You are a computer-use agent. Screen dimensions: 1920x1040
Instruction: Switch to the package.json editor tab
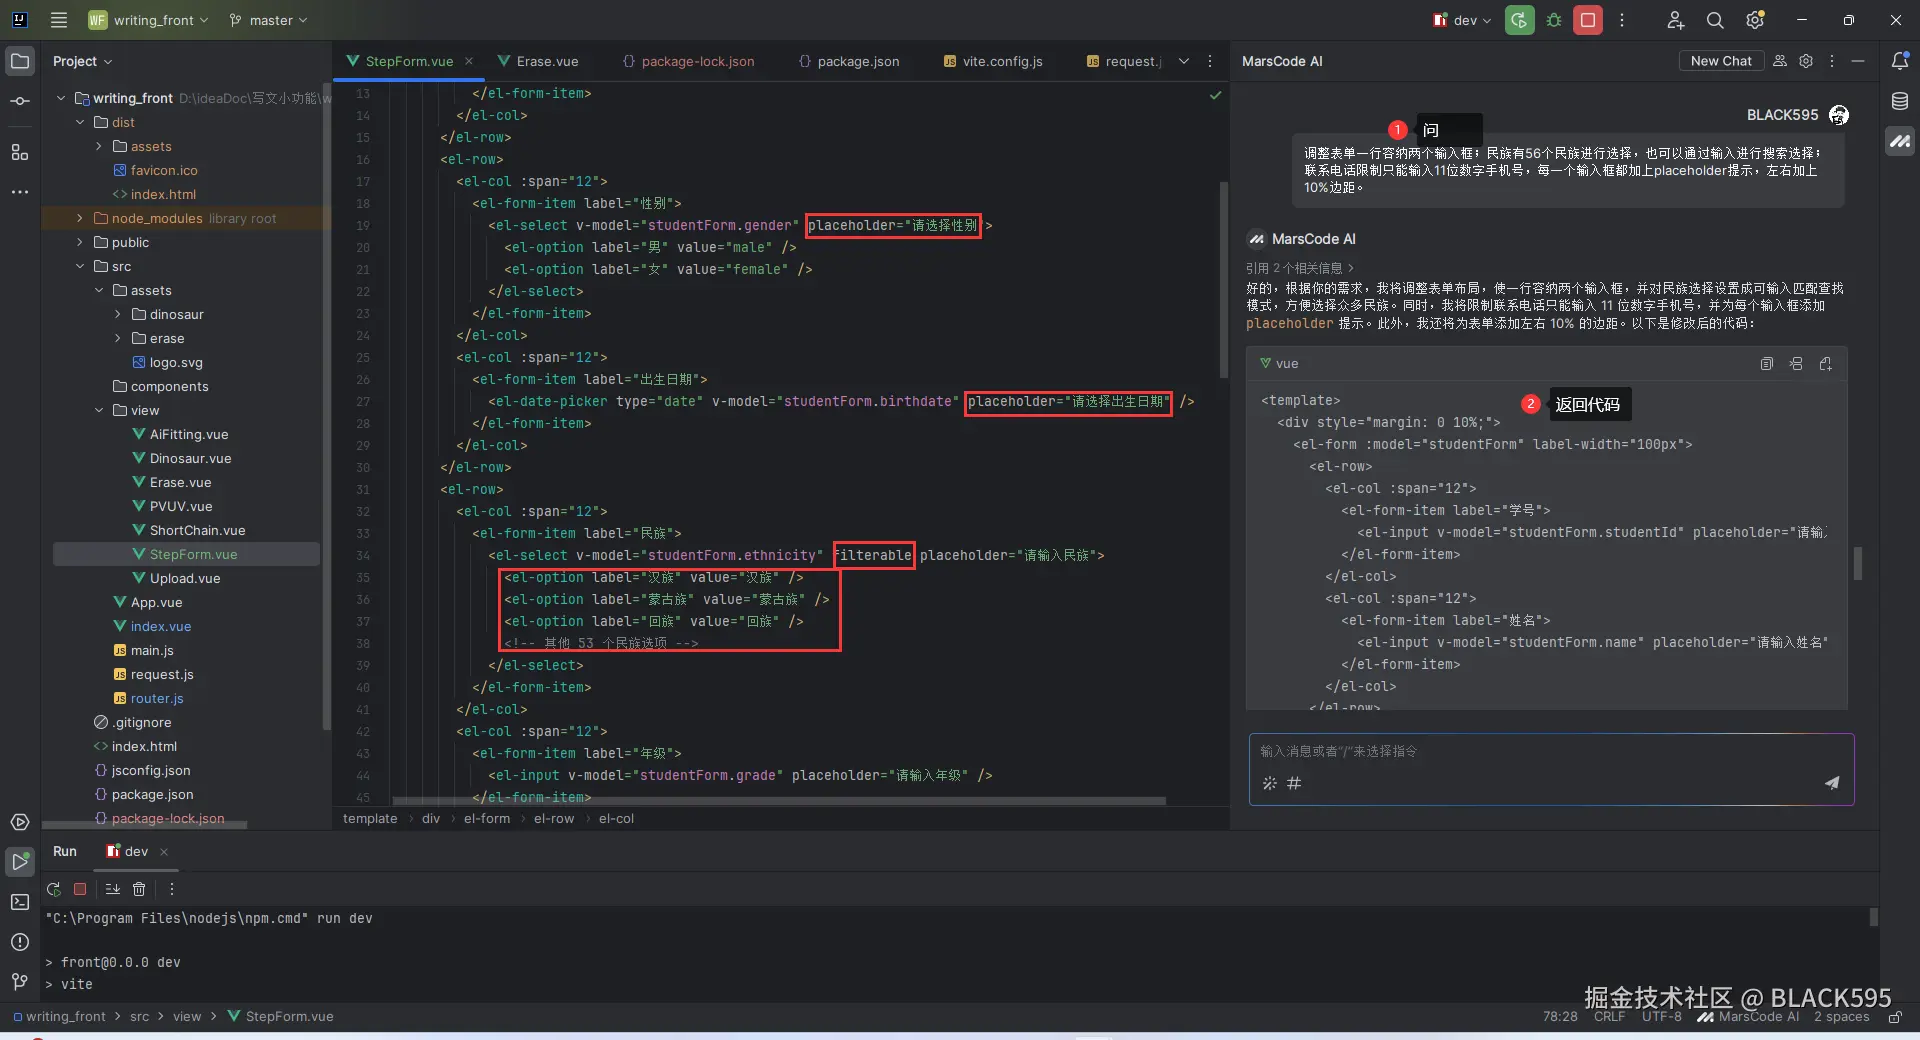click(x=849, y=61)
